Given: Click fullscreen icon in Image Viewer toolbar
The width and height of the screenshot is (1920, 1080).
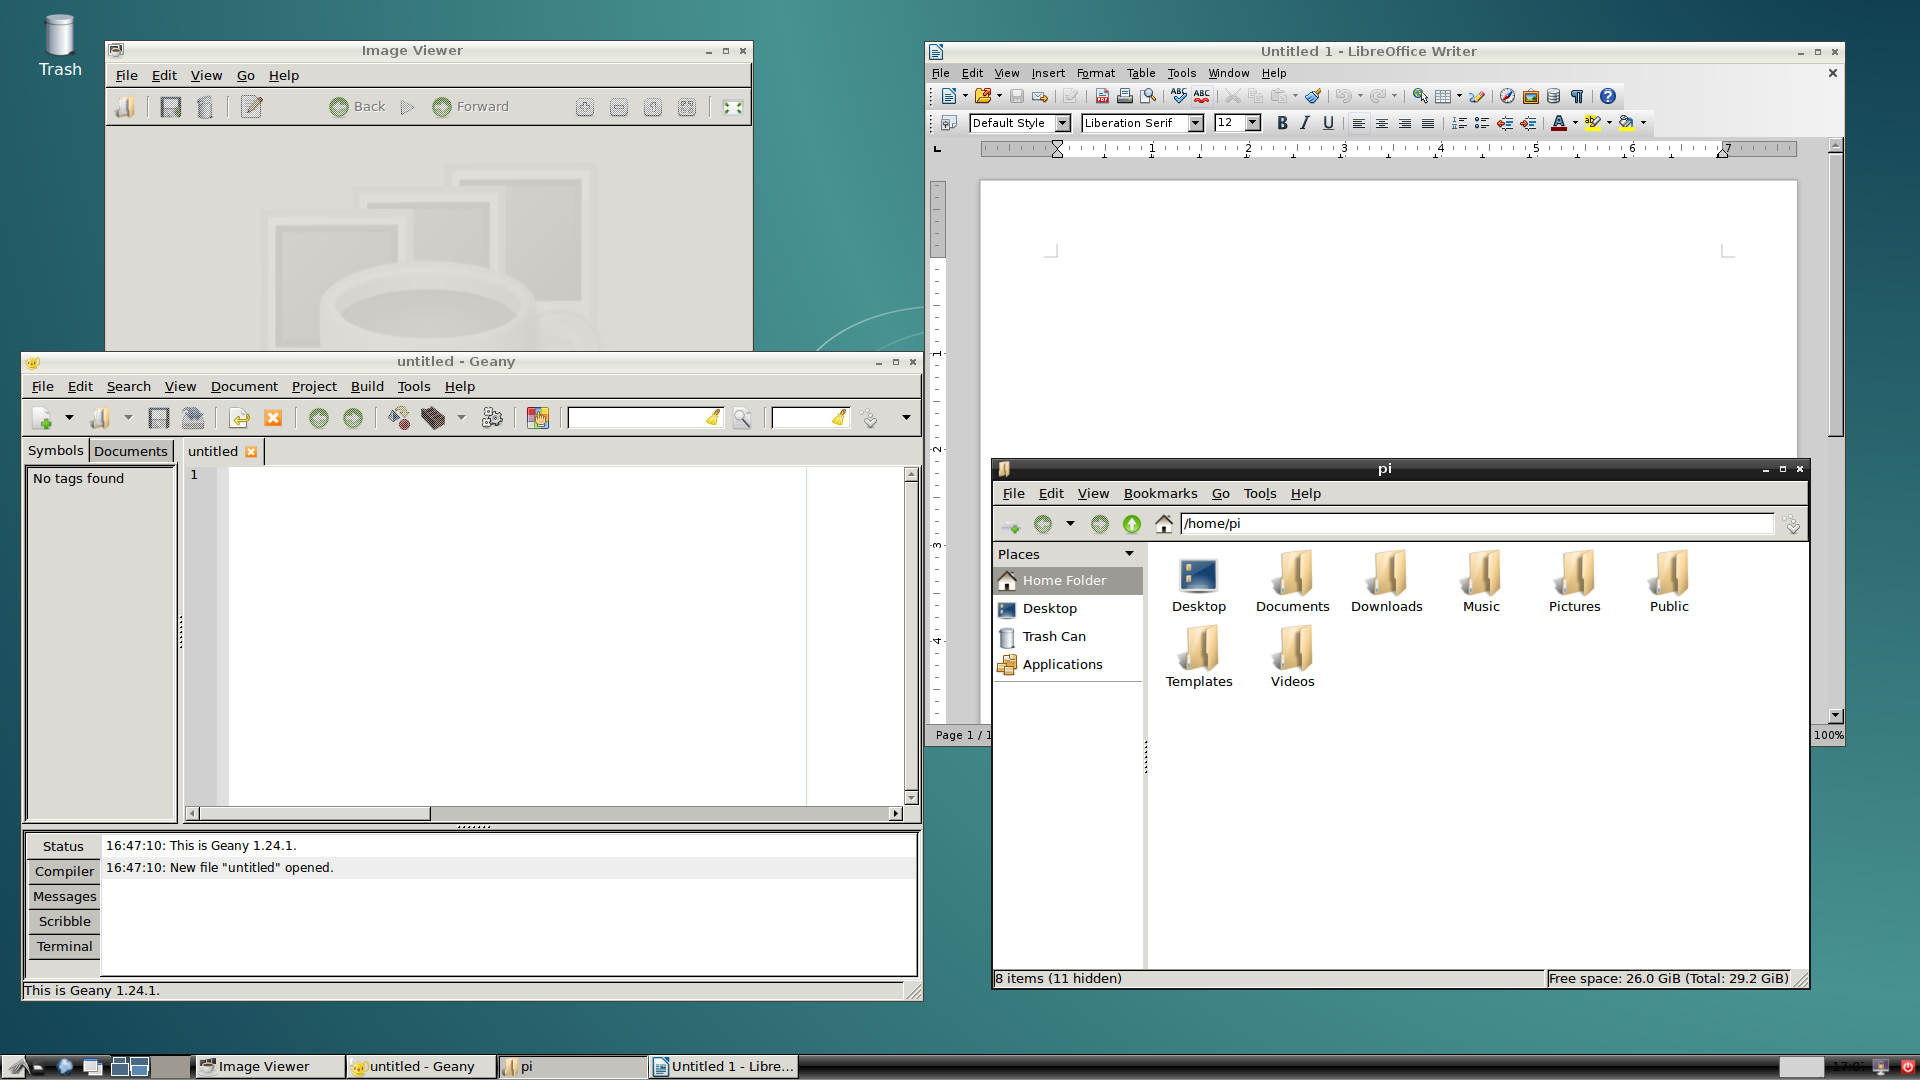Looking at the screenshot, I should 732,107.
